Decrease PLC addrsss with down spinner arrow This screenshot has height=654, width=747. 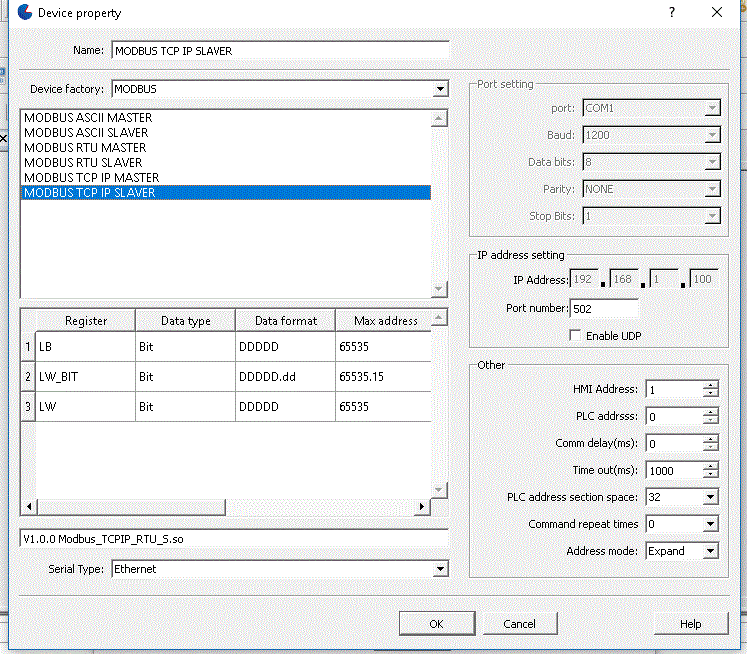(710, 420)
